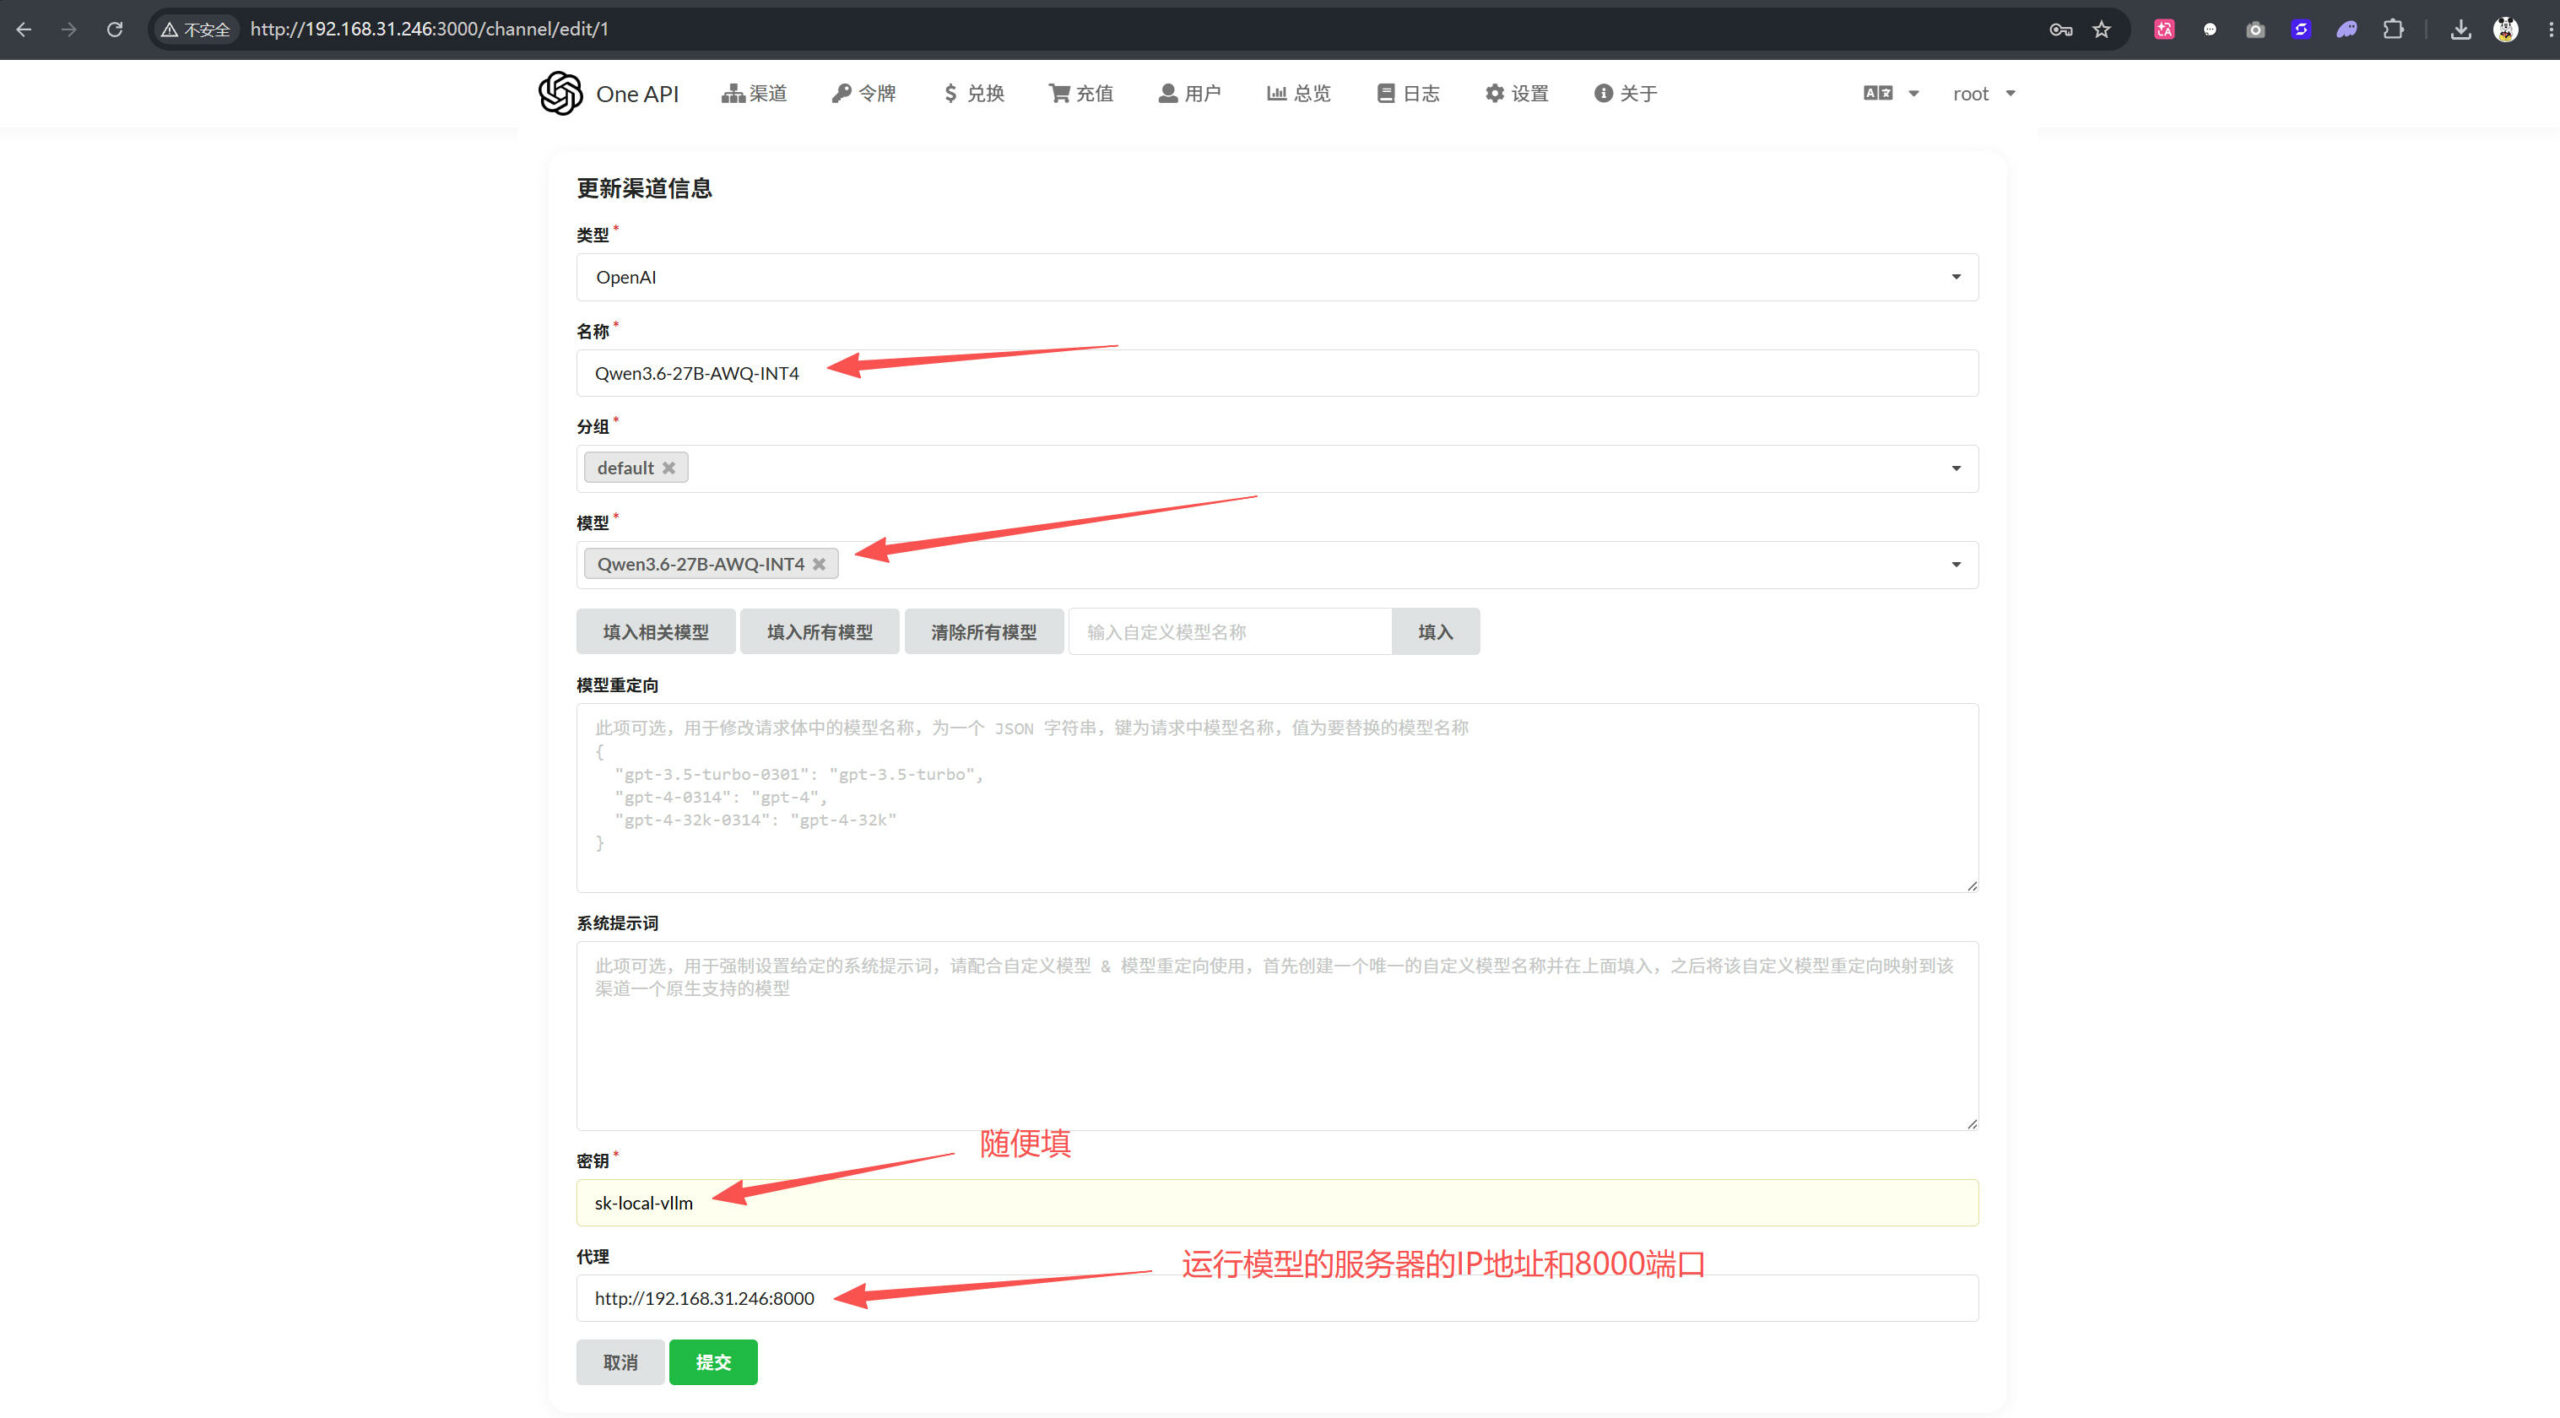Expand the root user dropdown
The width and height of the screenshot is (2560, 1418).
point(1984,93)
